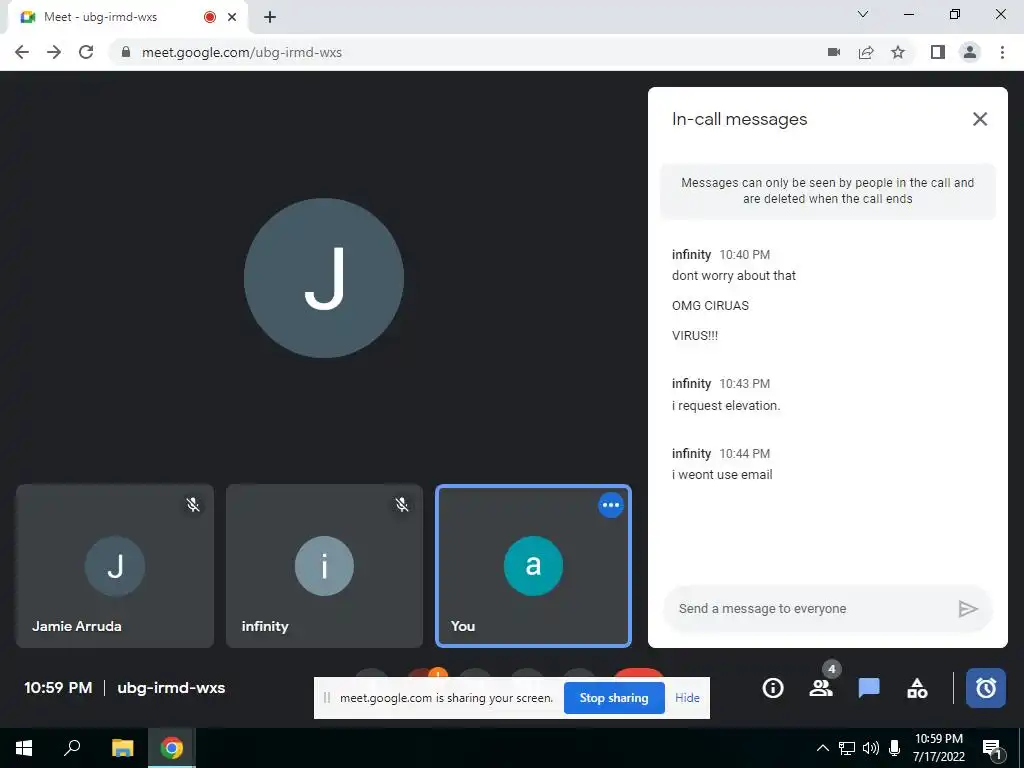Screen dimensions: 1024x768
Task: Toggle Chrome side panel icon
Action: click(x=938, y=52)
